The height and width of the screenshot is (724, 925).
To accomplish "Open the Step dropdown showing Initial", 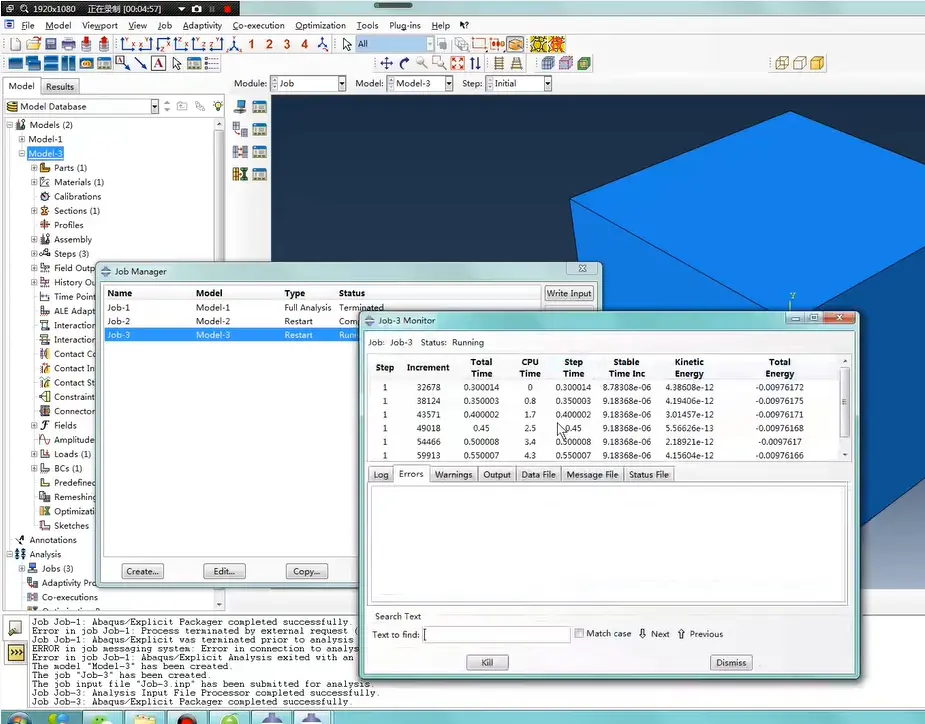I will pos(519,84).
